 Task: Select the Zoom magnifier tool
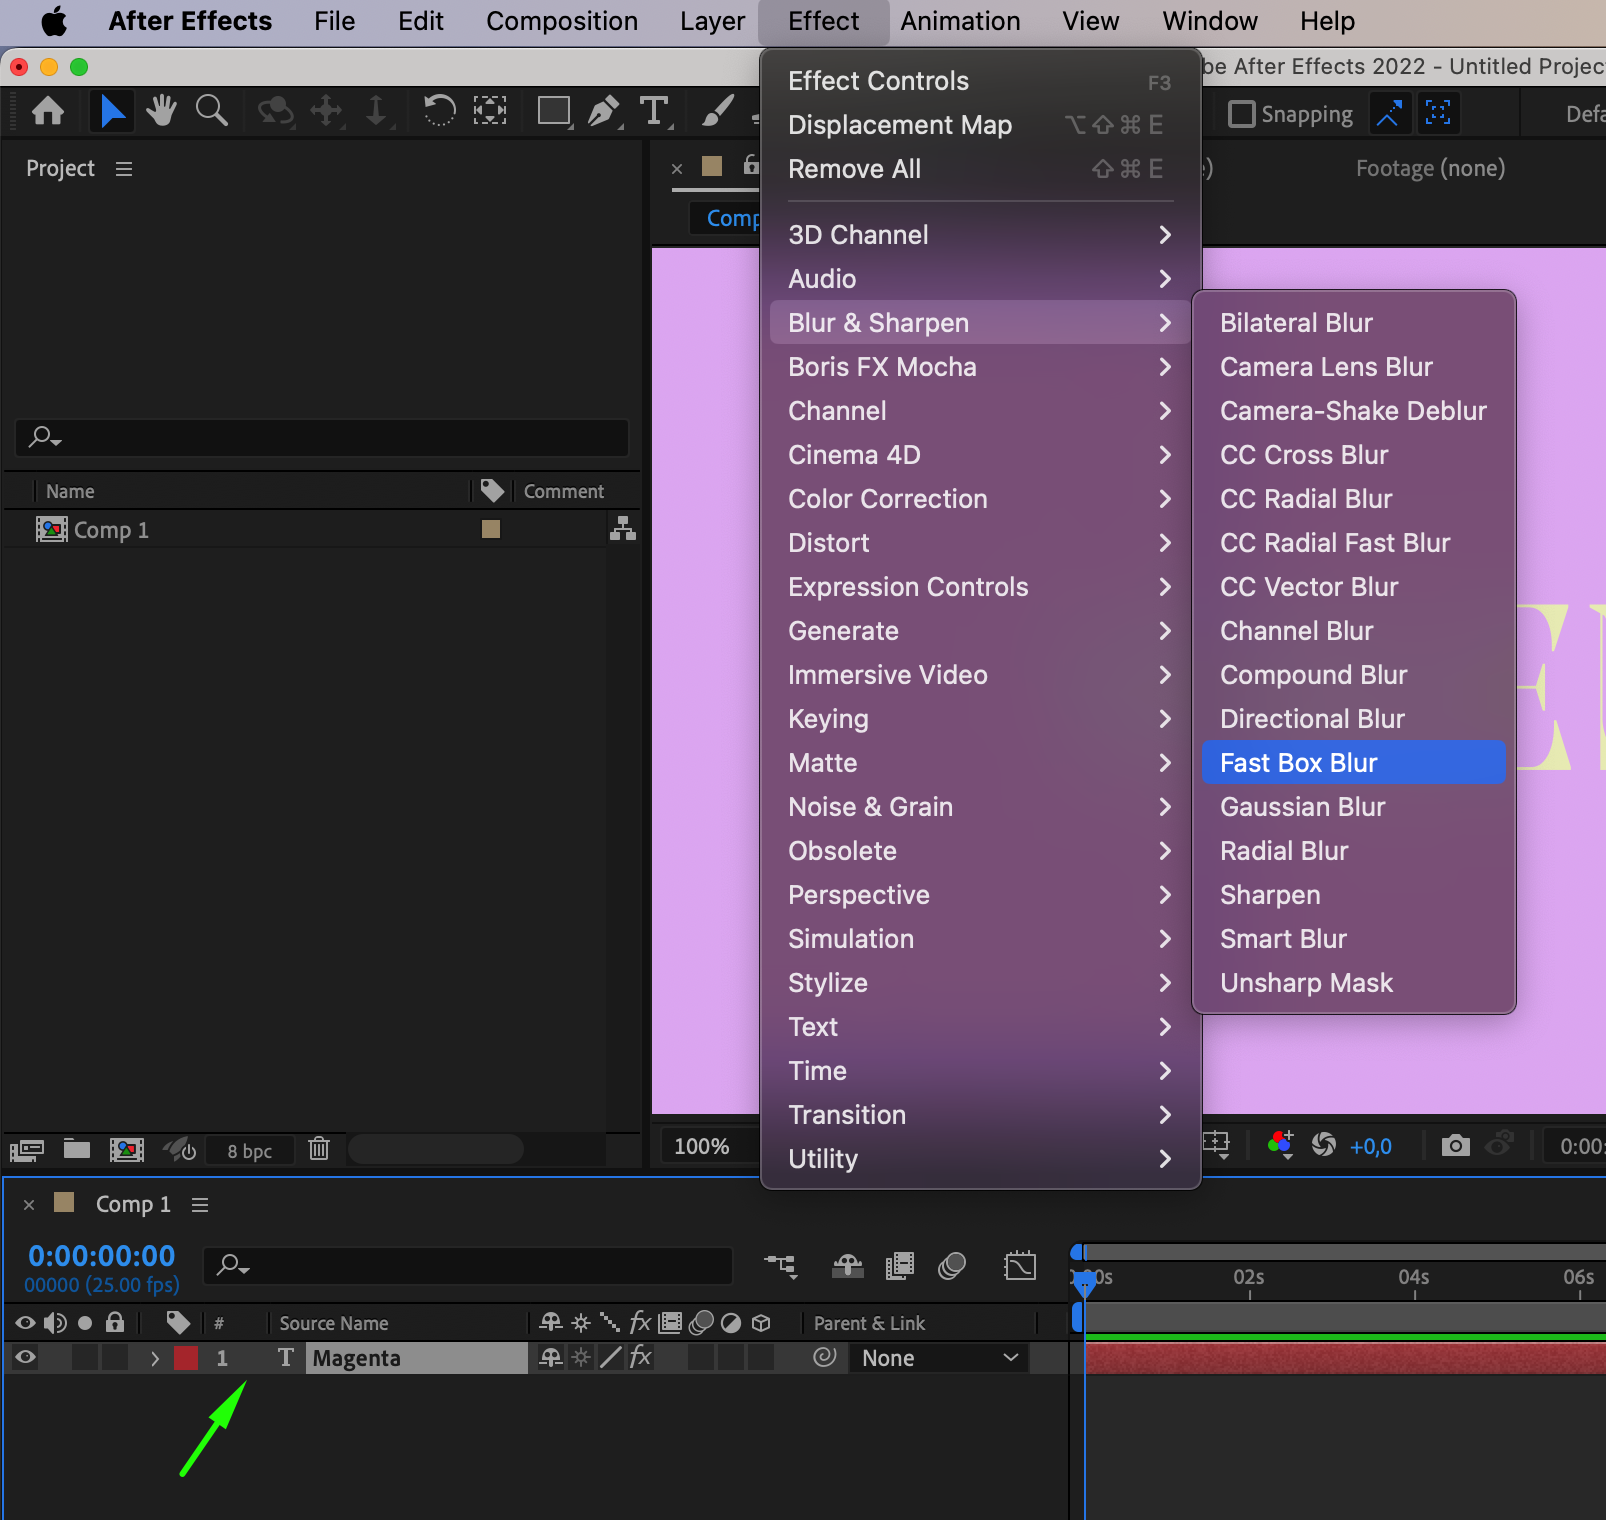pyautogui.click(x=211, y=110)
